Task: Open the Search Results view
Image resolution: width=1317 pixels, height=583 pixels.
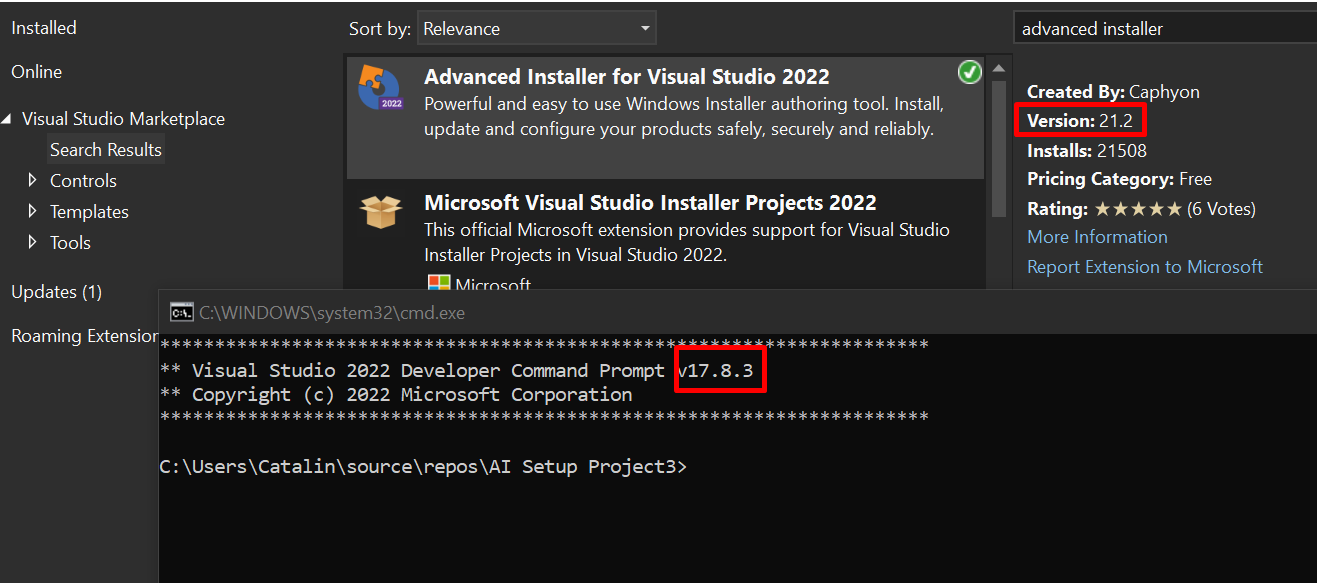Action: (105, 149)
